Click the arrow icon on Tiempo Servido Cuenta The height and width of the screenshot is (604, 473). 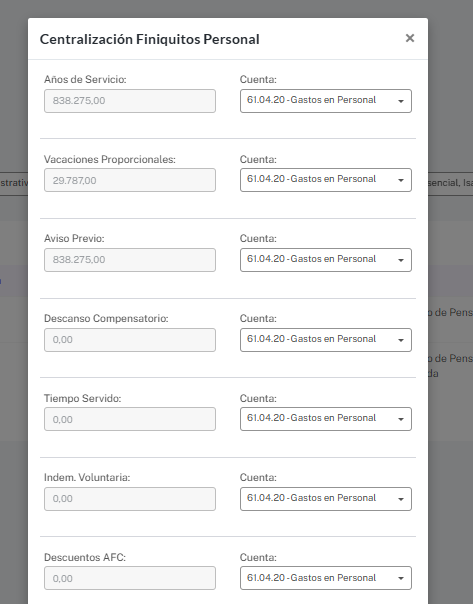401,419
